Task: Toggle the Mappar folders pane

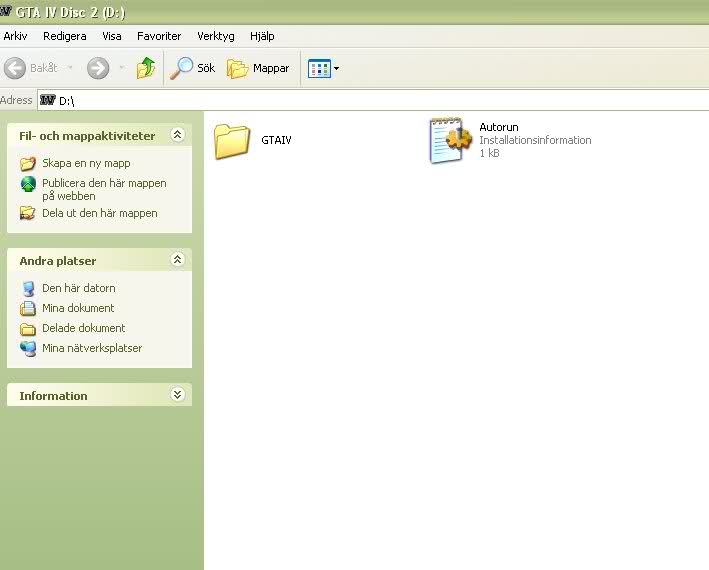Action: pyautogui.click(x=258, y=68)
